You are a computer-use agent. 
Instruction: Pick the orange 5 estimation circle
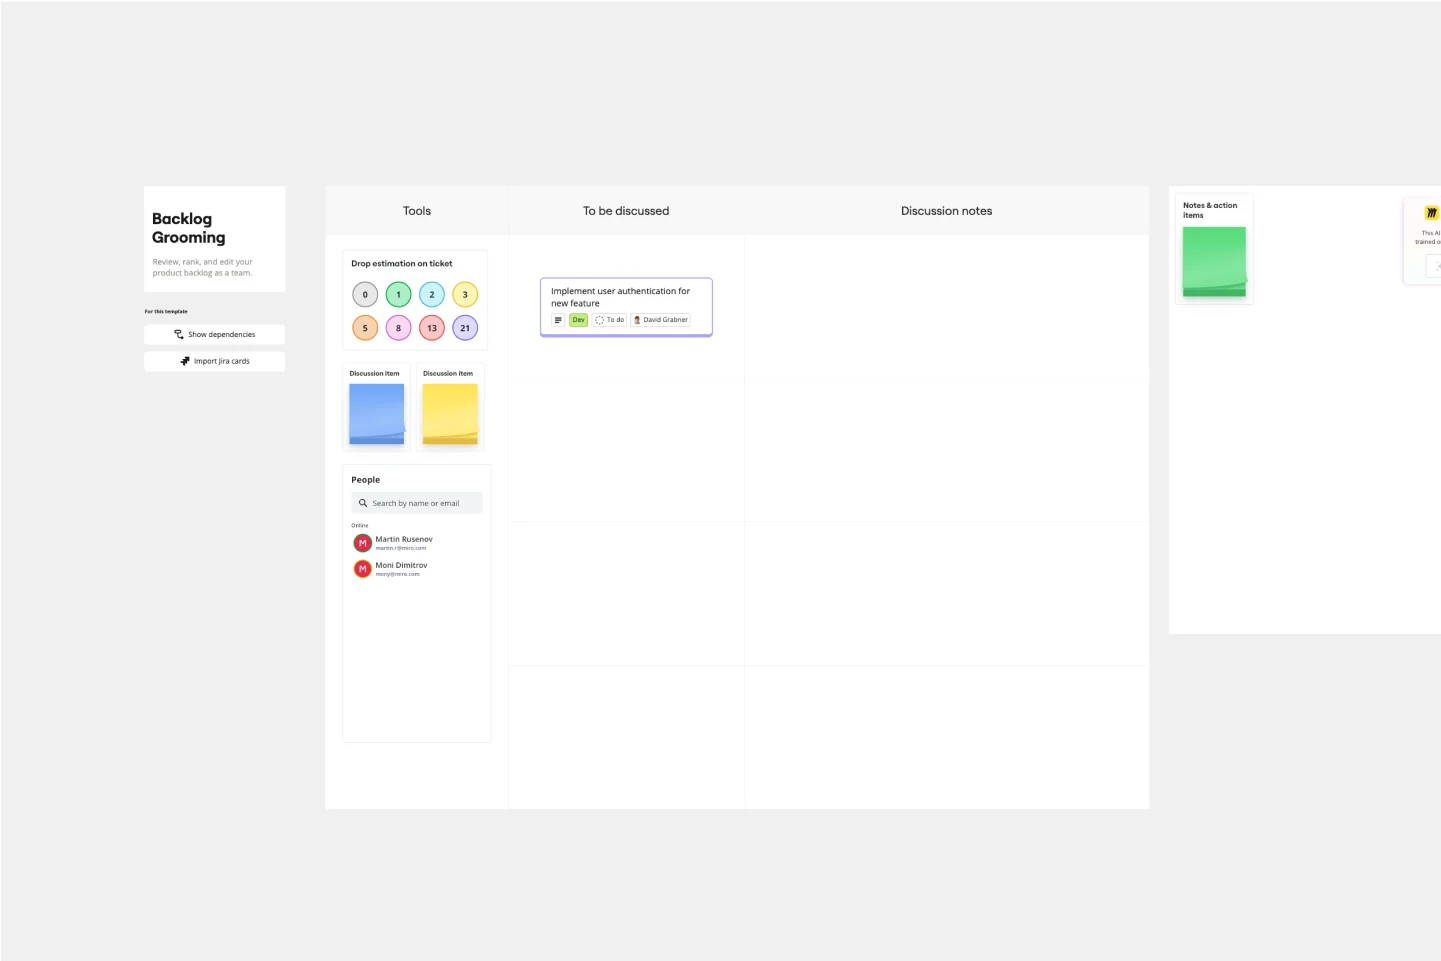(x=365, y=328)
